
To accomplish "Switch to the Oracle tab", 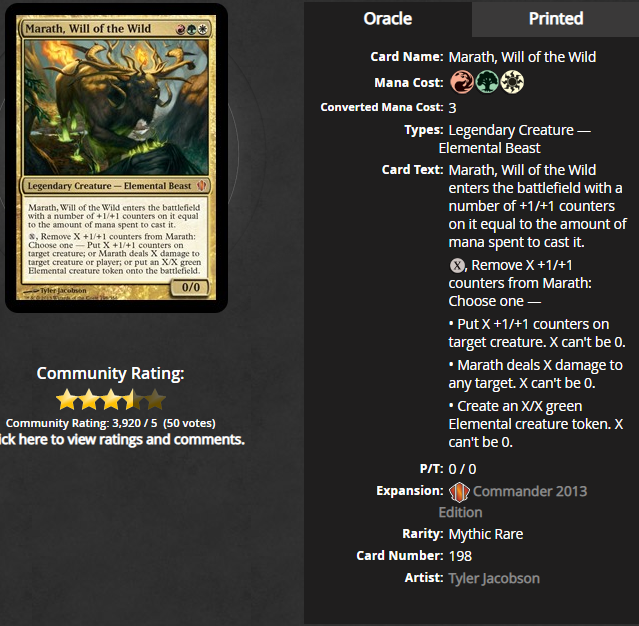I will point(388,19).
